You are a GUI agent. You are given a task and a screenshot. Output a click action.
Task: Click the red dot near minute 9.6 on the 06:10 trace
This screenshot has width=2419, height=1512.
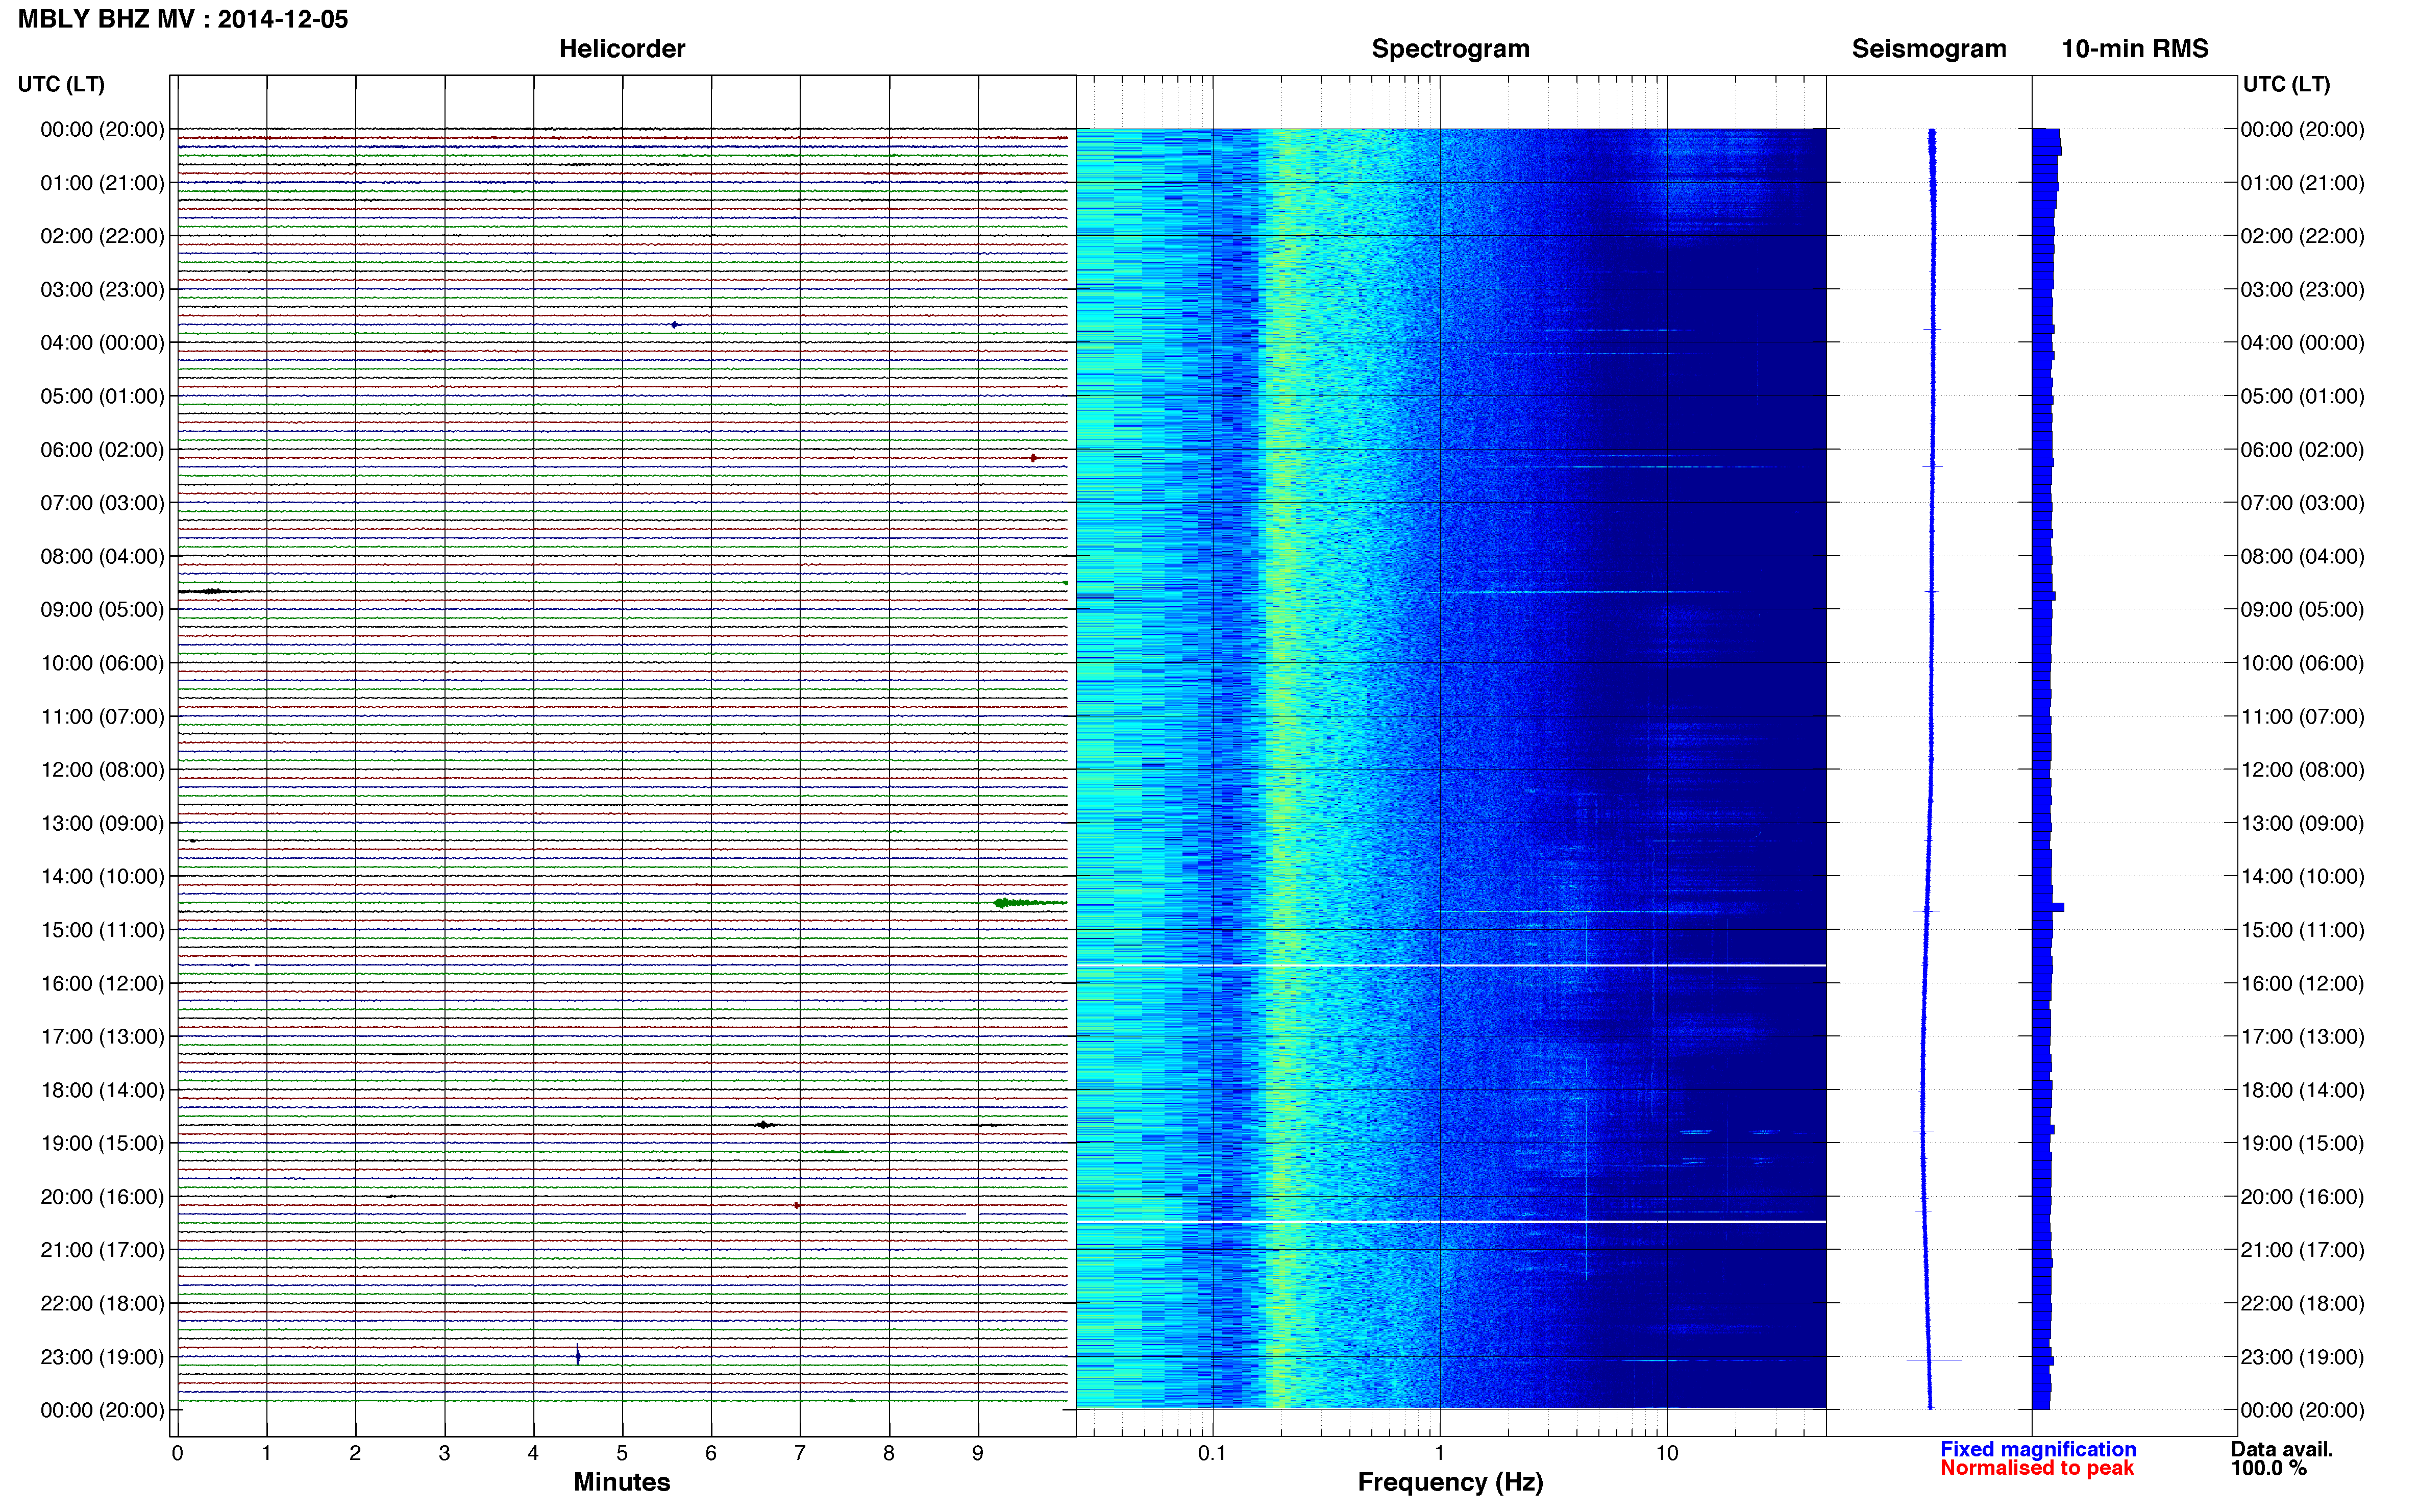(1033, 458)
